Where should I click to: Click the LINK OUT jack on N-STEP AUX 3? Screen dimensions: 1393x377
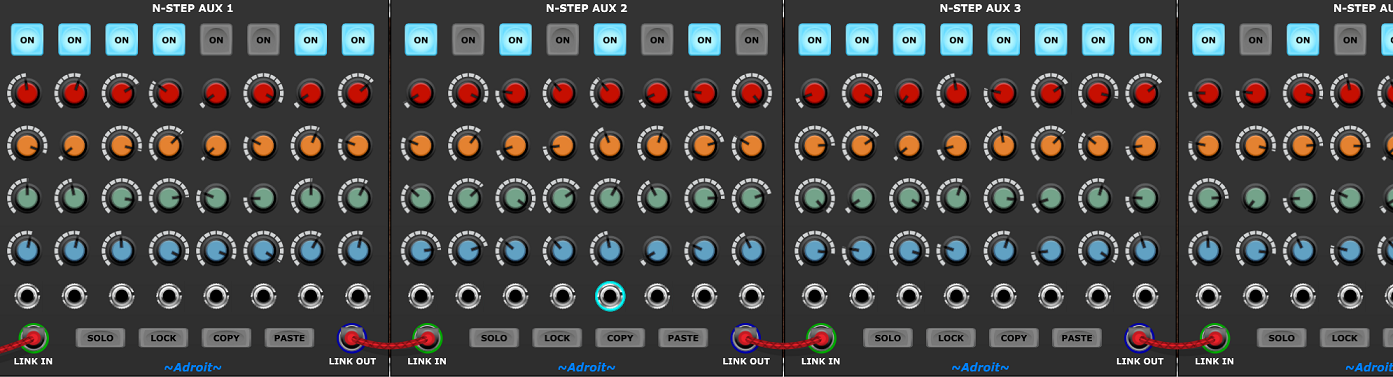click(1140, 338)
